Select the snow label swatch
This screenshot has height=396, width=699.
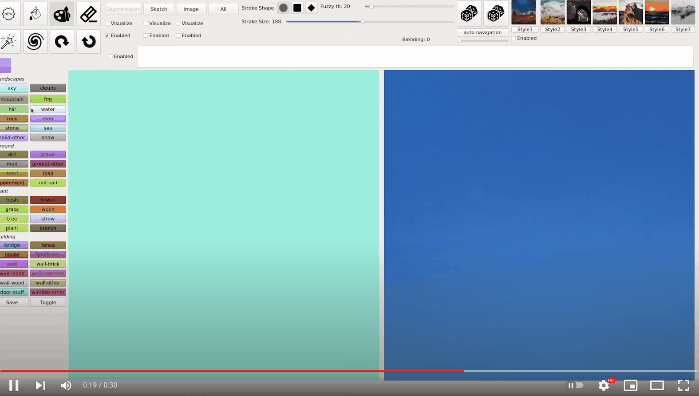pos(48,138)
